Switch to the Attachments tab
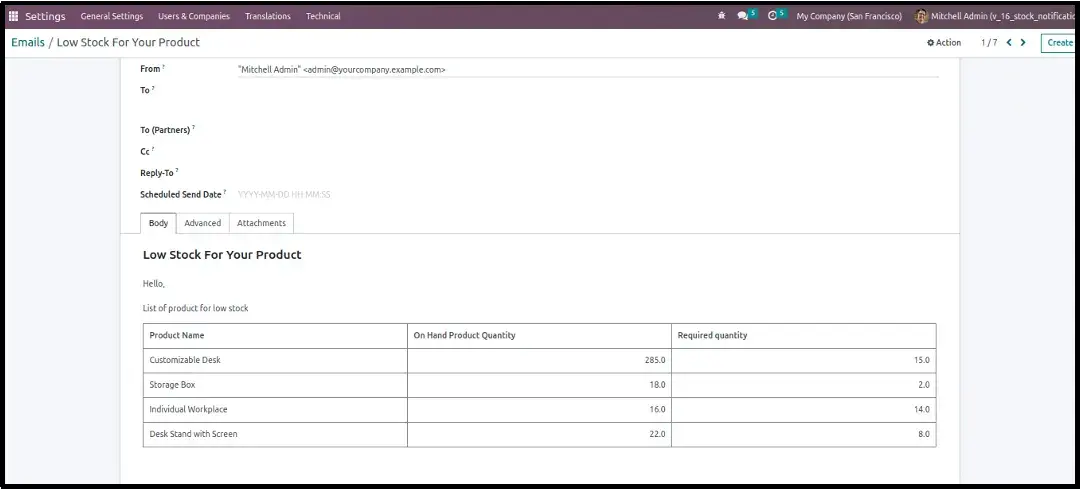The width and height of the screenshot is (1080, 489). (261, 223)
